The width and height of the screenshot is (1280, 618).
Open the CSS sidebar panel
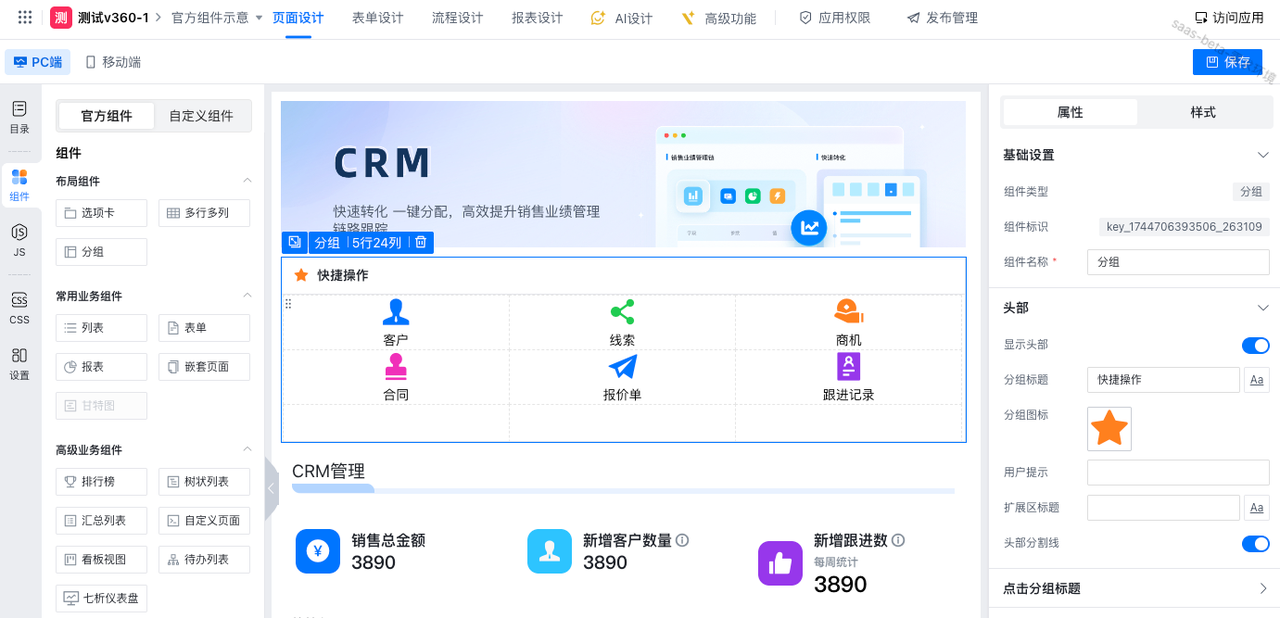pyautogui.click(x=19, y=308)
